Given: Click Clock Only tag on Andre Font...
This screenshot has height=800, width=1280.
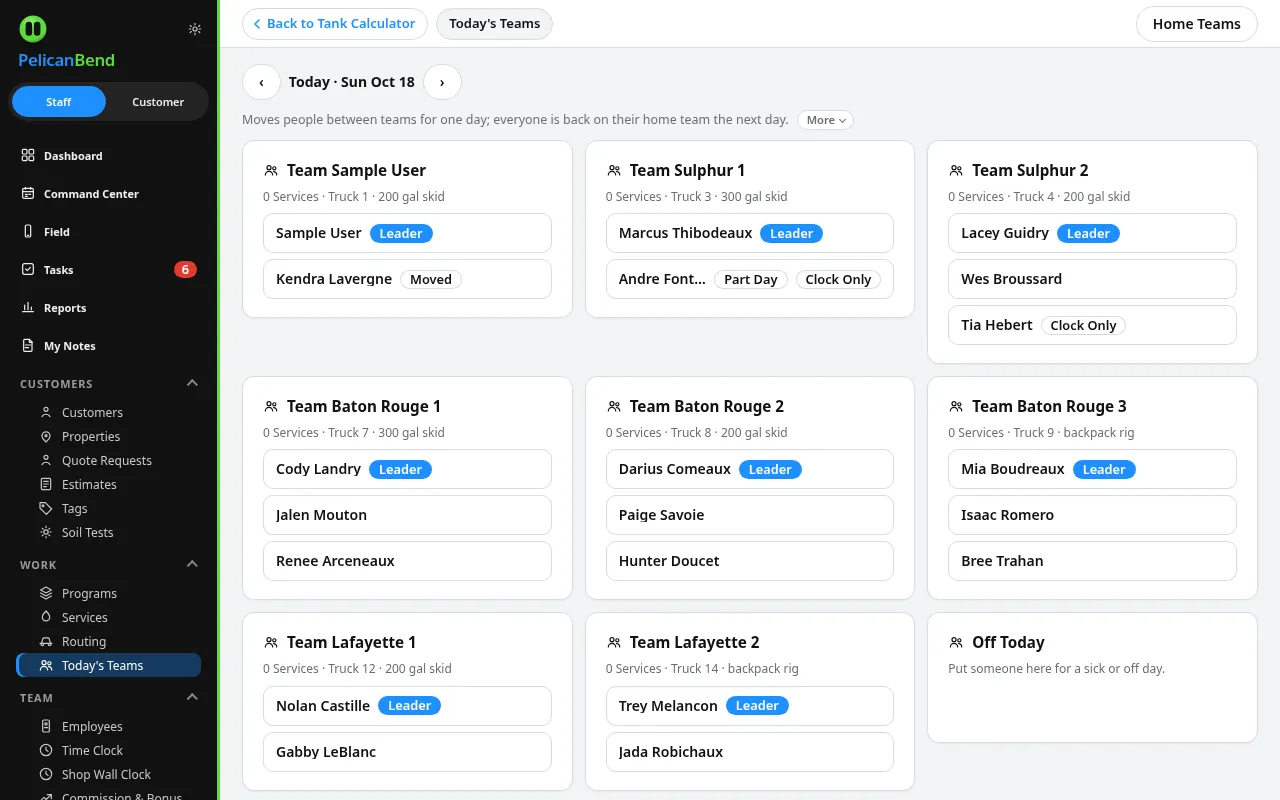Looking at the screenshot, I should (838, 279).
